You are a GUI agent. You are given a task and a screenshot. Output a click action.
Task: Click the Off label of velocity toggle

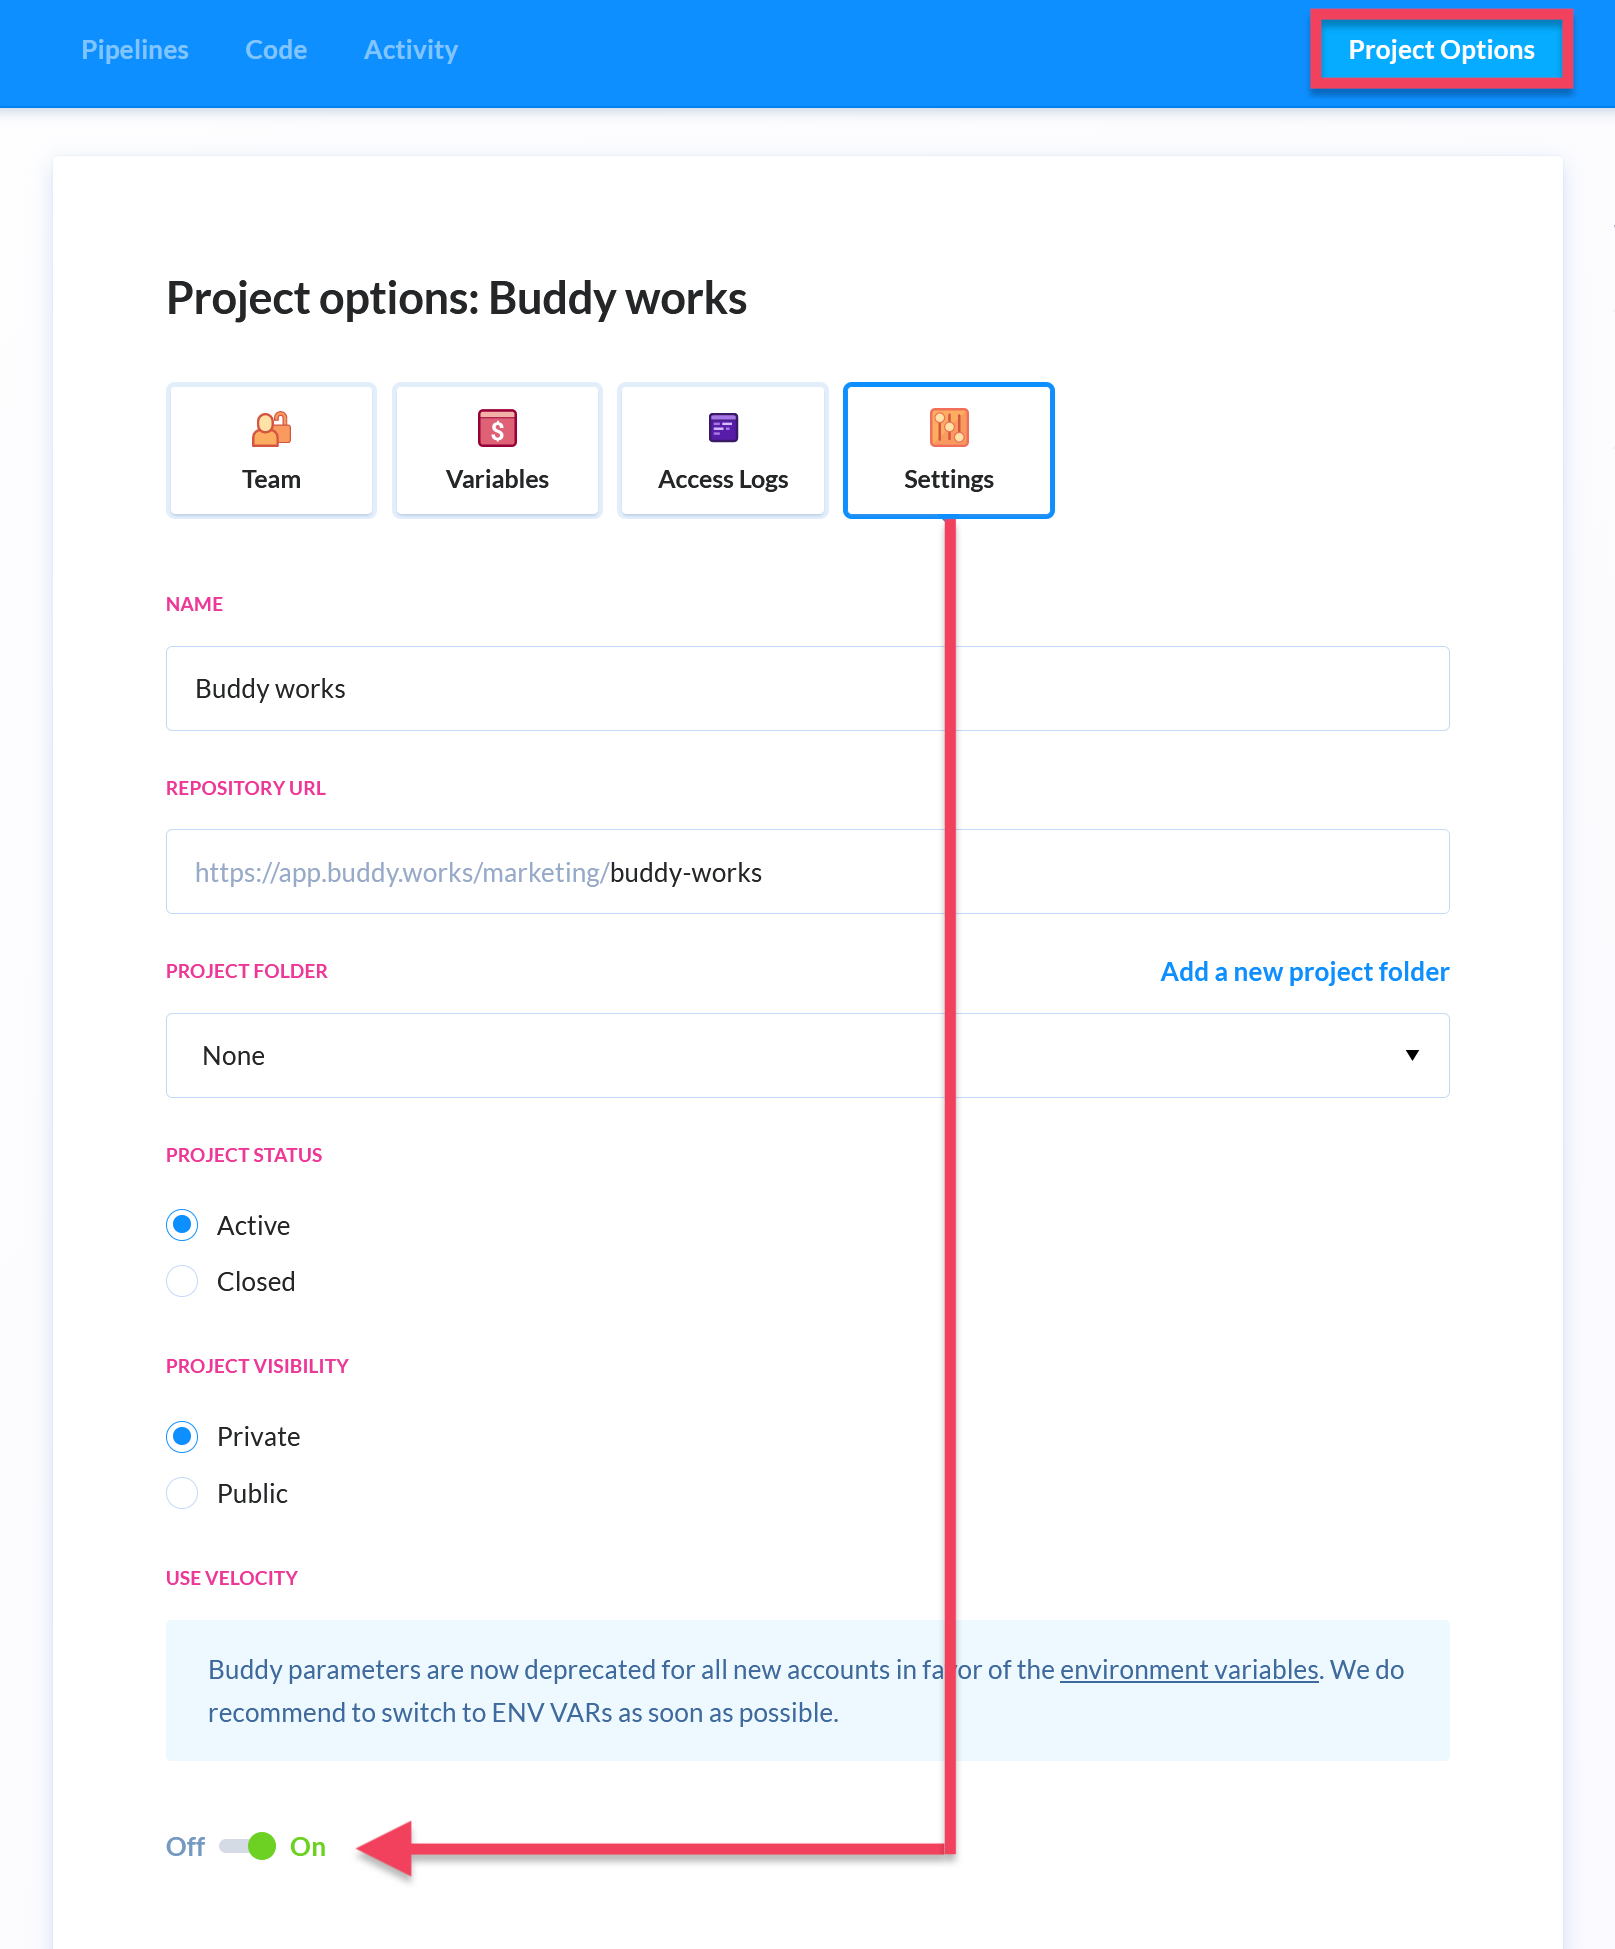[x=185, y=1846]
